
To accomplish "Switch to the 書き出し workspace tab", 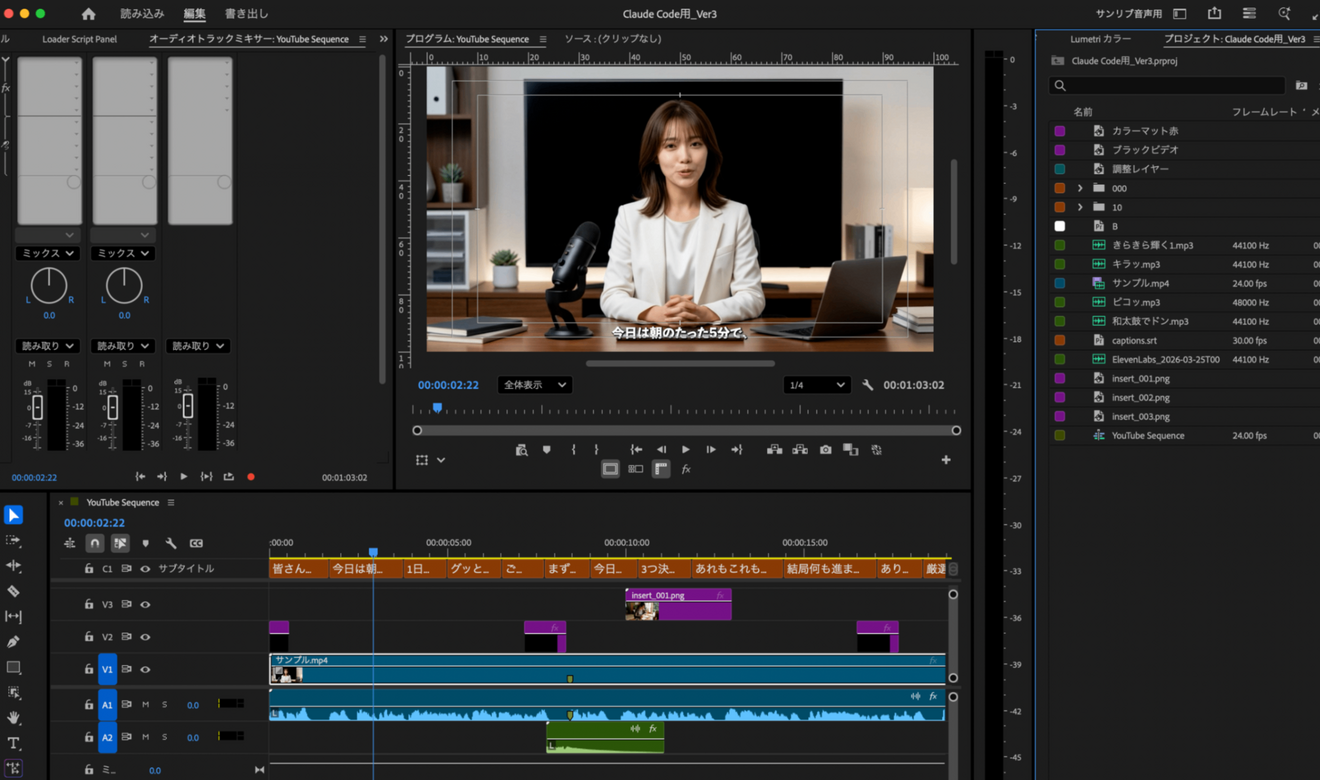I will pyautogui.click(x=246, y=14).
